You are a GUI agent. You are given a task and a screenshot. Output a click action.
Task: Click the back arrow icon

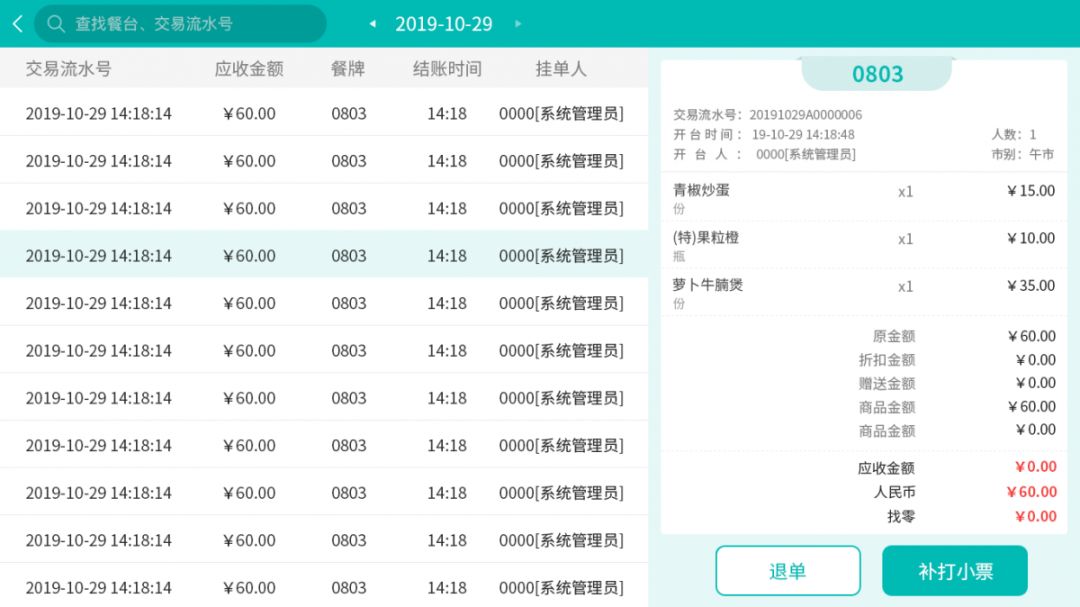[17, 24]
